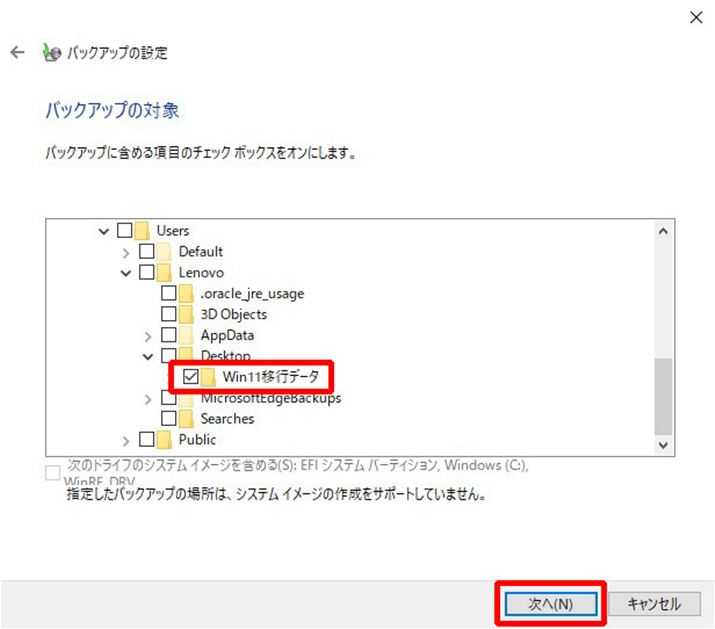Expand the AppData folder node
The width and height of the screenshot is (715, 629).
point(148,337)
